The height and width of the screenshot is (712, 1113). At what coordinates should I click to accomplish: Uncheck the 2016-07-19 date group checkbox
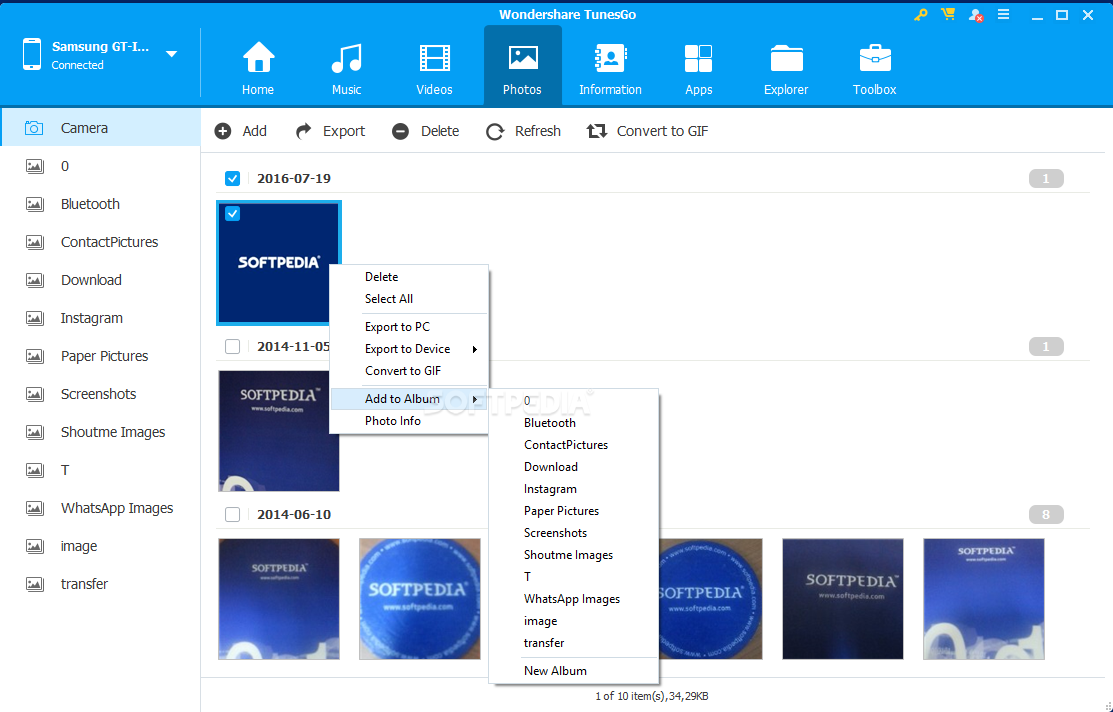tap(232, 178)
